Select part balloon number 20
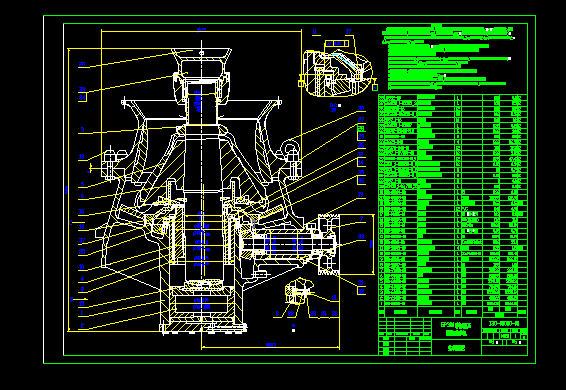The image size is (566, 390). (x=82, y=65)
